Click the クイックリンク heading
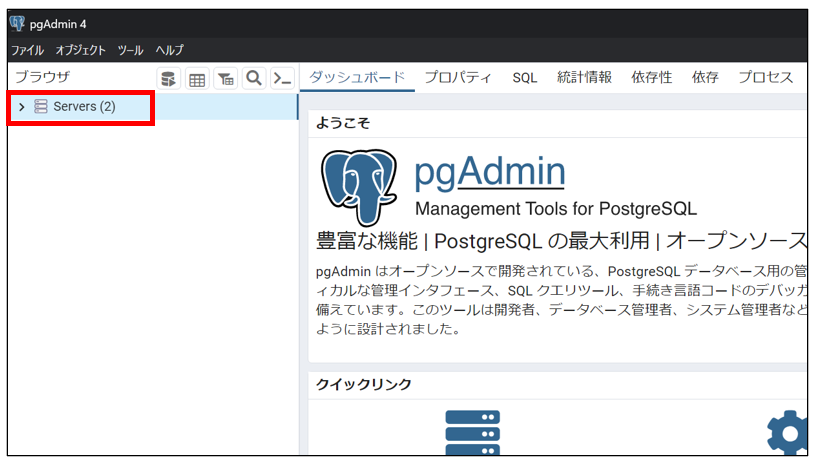 point(364,384)
